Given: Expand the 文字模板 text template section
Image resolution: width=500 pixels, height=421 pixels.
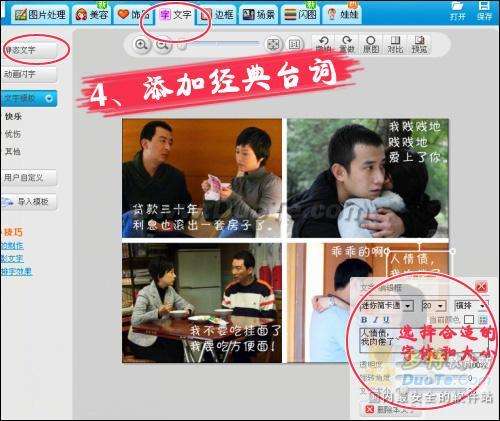Looking at the screenshot, I should tap(29, 98).
